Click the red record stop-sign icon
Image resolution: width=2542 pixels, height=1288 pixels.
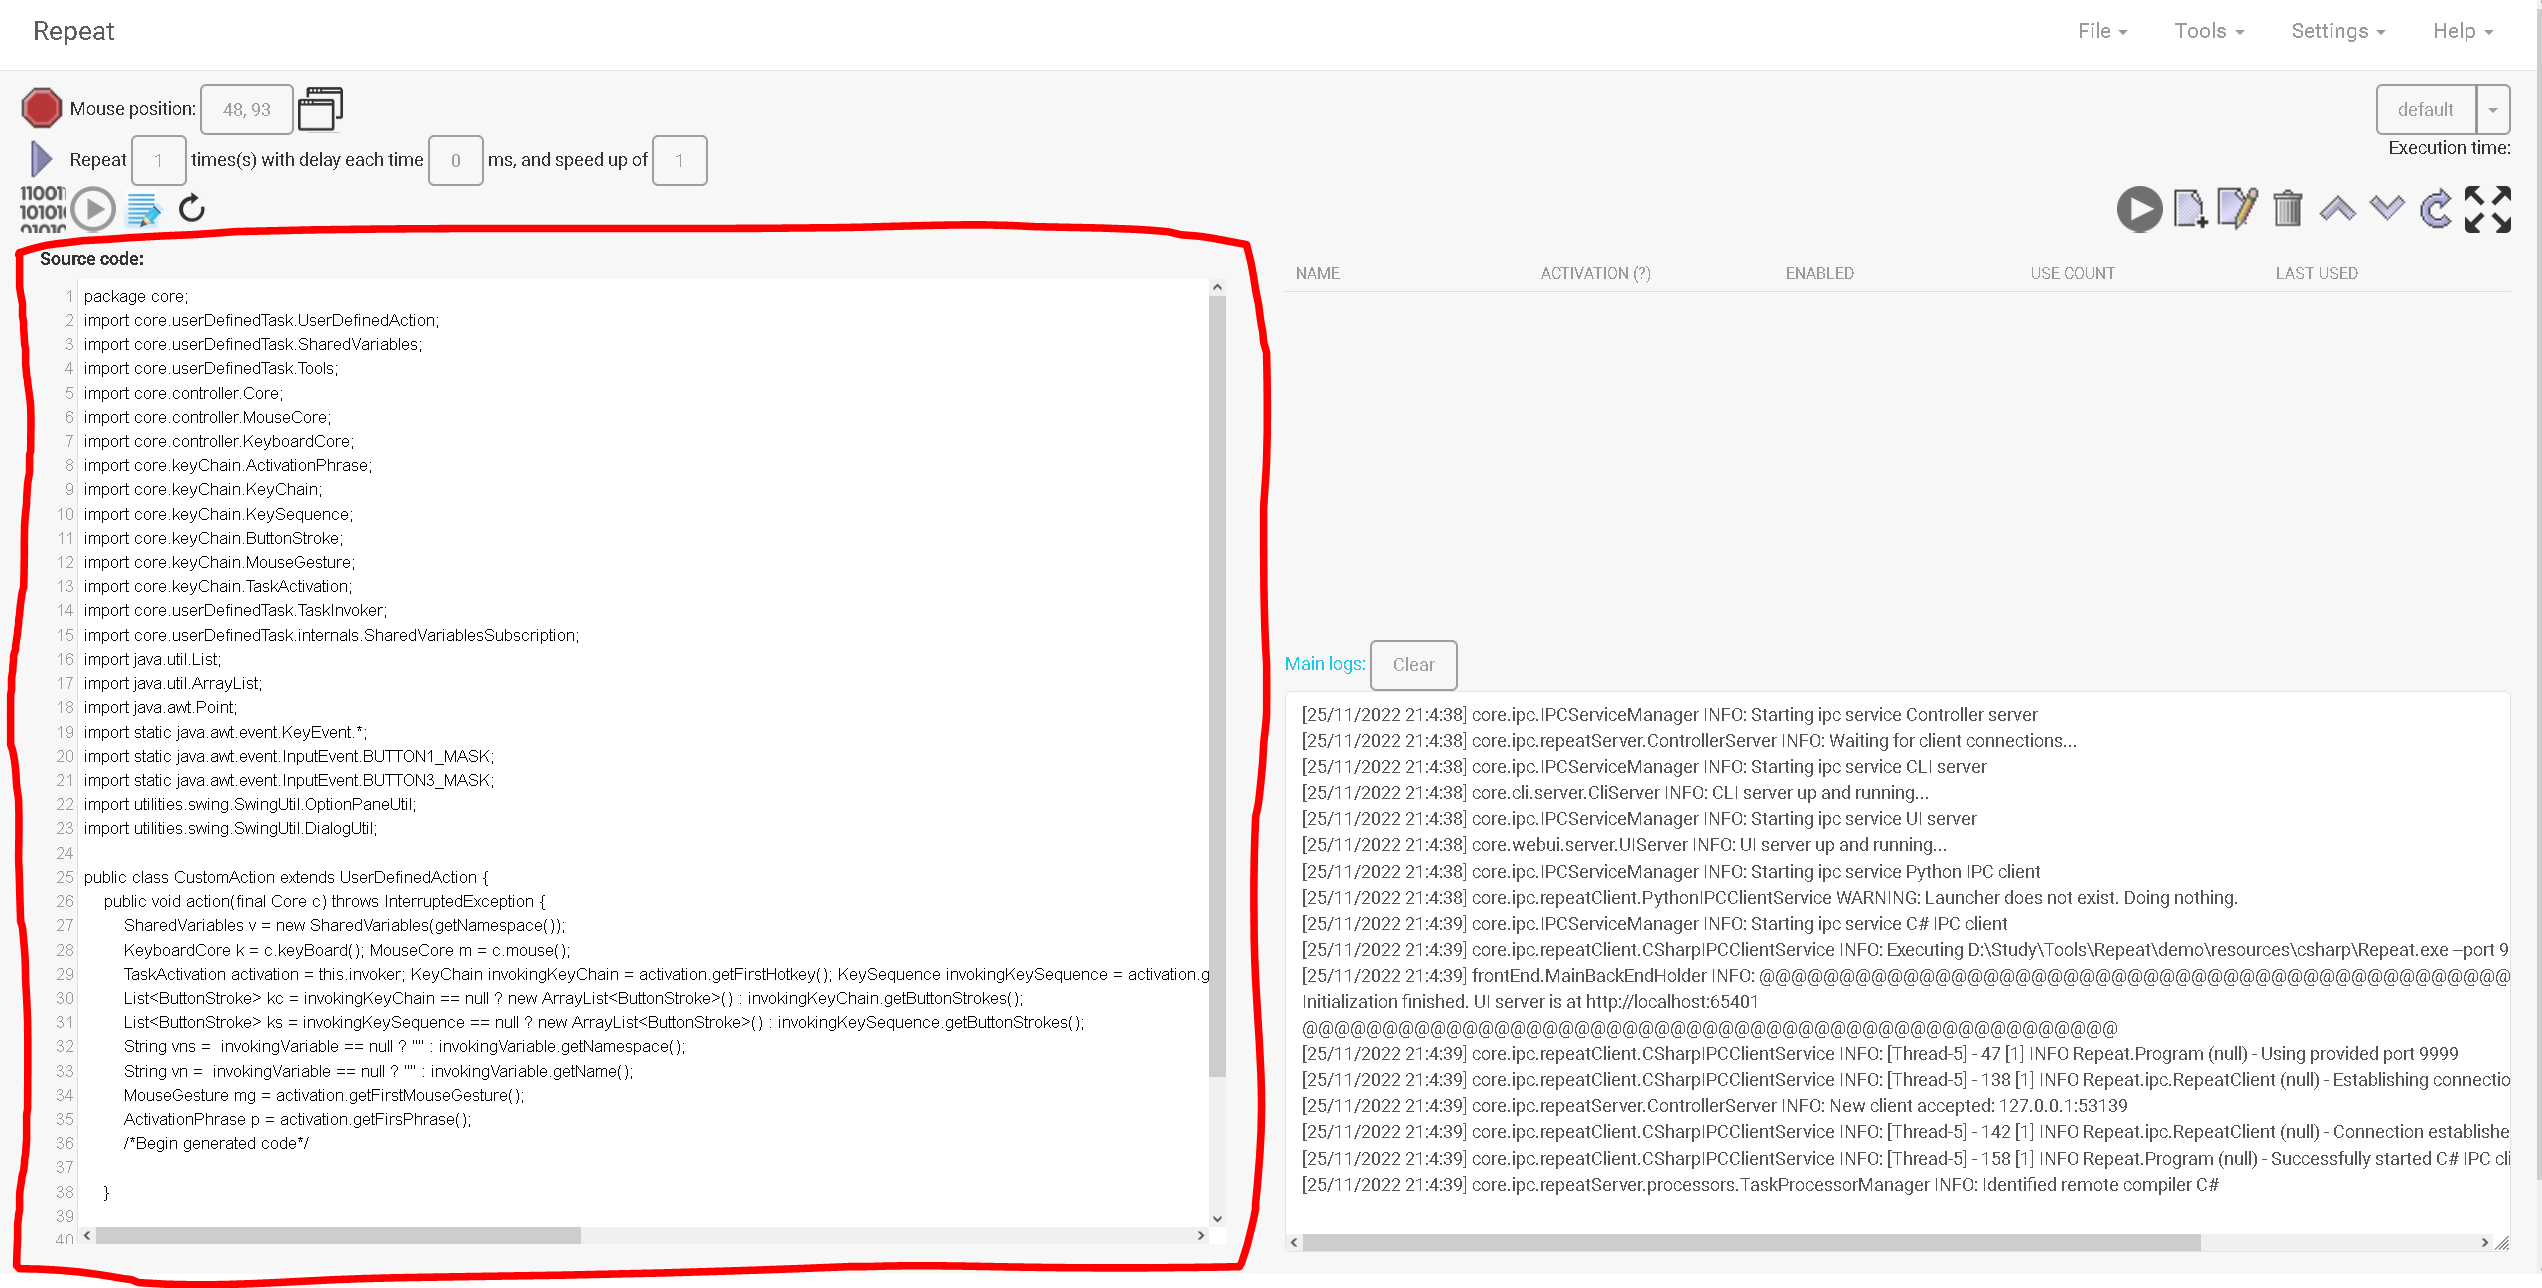(x=41, y=108)
